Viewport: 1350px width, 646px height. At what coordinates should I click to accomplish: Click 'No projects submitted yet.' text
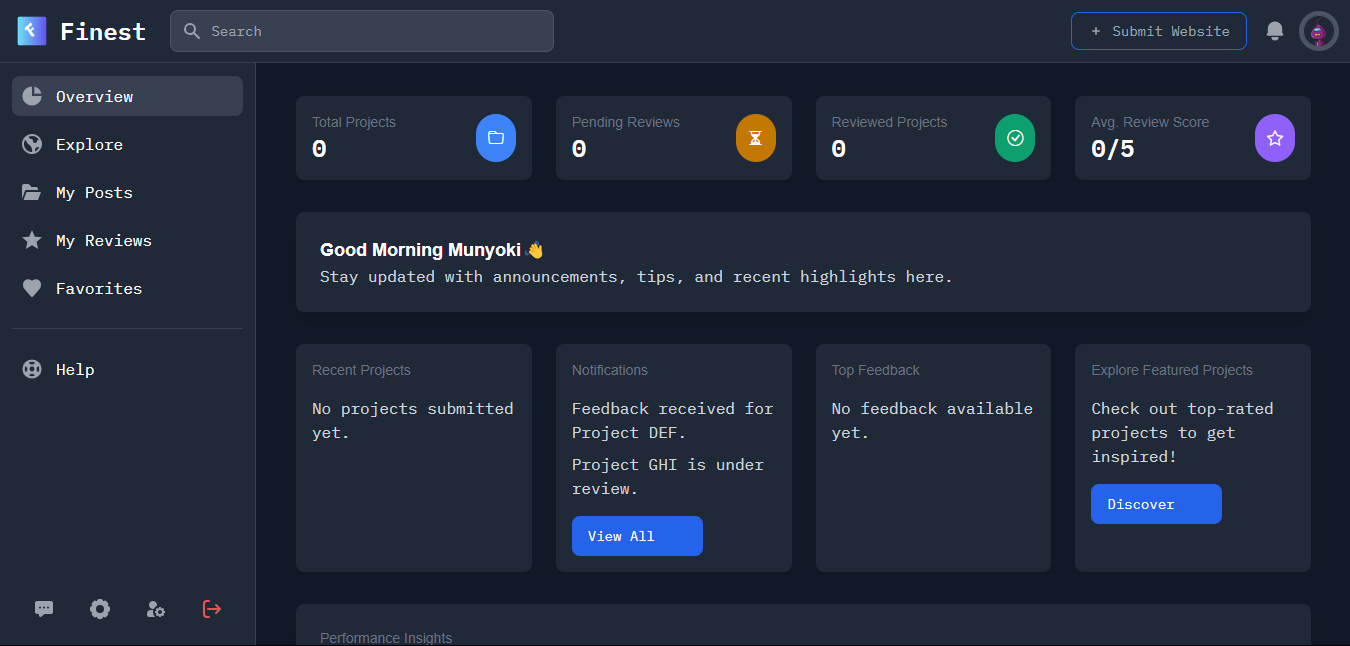tap(413, 420)
